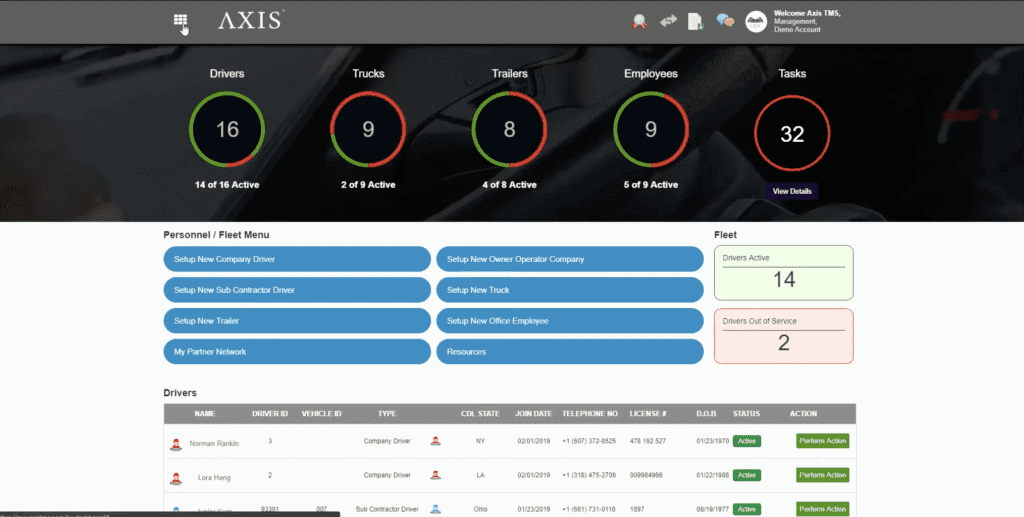Click the AXIS logo in the header
Viewport: 1024px width, 517px height.
click(x=251, y=20)
